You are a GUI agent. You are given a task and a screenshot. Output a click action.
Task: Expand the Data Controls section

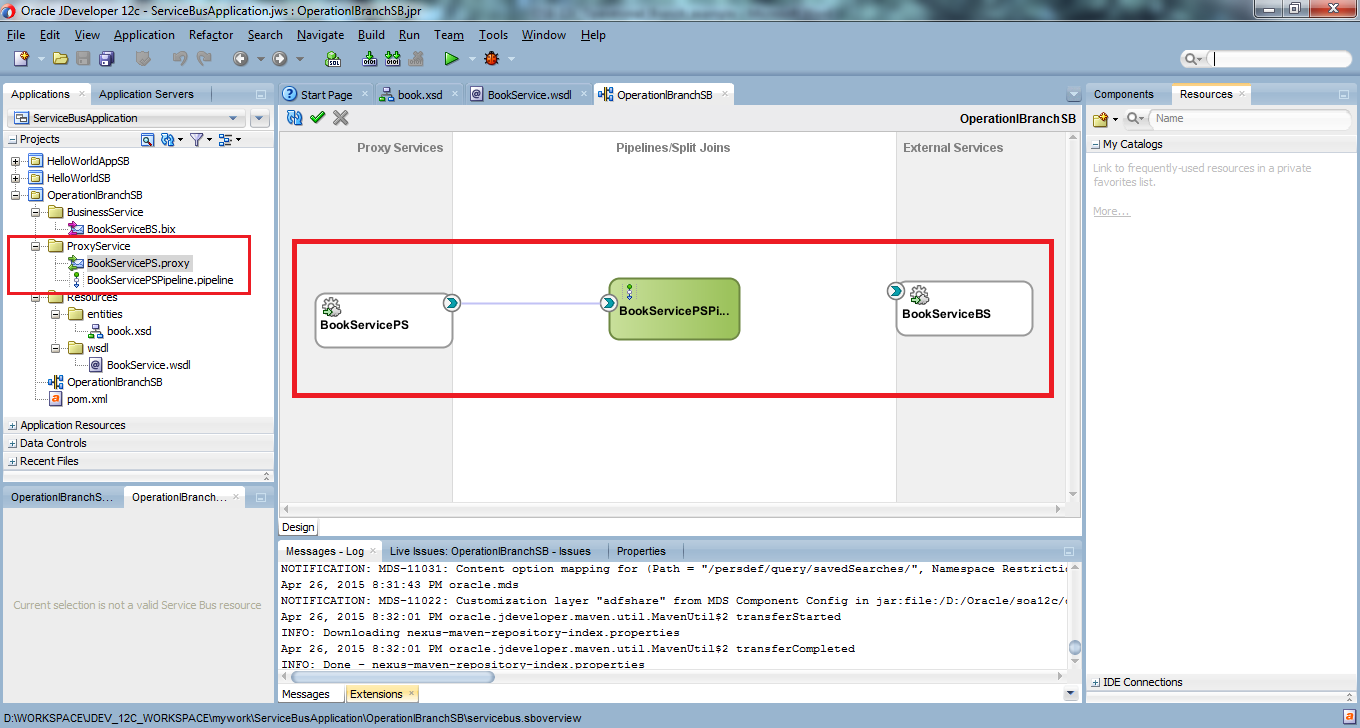[x=13, y=443]
